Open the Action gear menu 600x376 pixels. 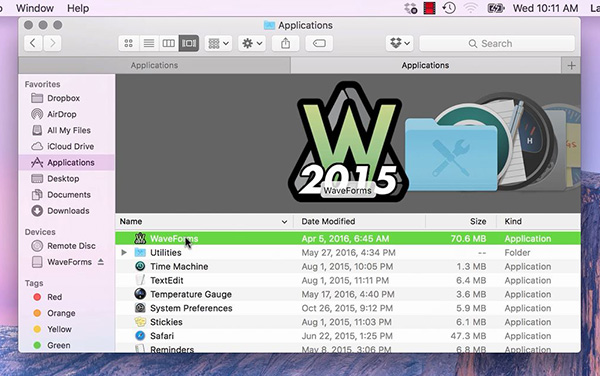coord(252,44)
